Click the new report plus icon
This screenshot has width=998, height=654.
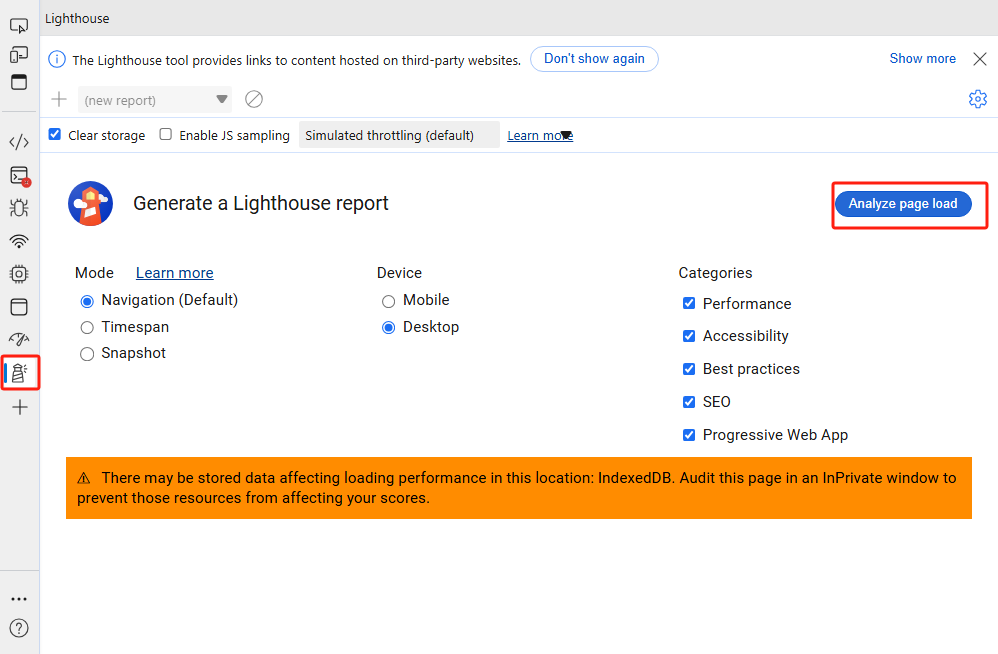click(59, 99)
